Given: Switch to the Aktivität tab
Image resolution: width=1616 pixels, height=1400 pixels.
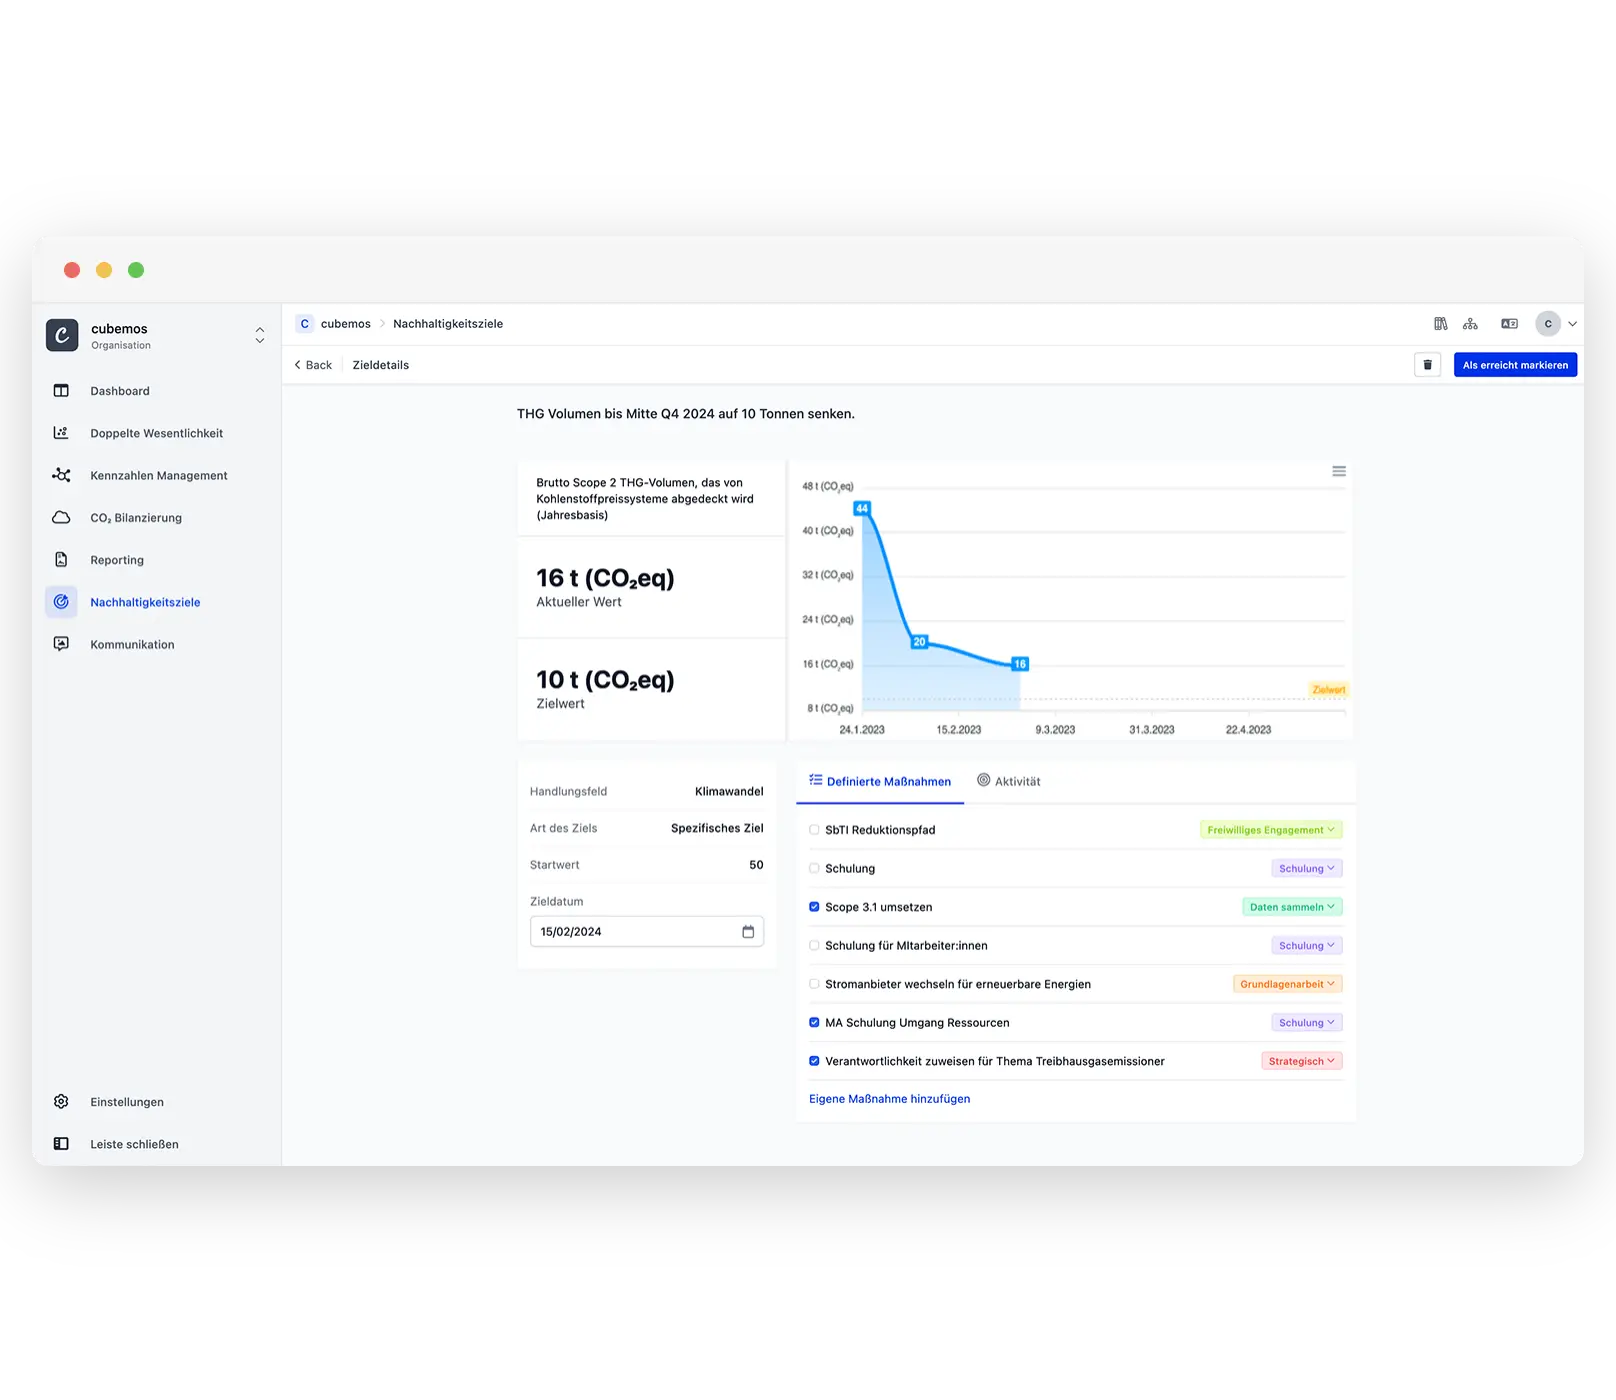Looking at the screenshot, I should 1009,782.
